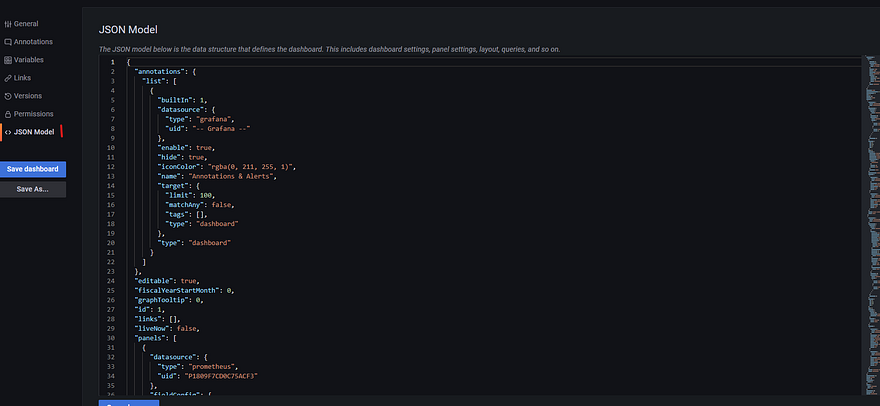The width and height of the screenshot is (880, 406).
Task: Click the code minimap on editor's right
Action: 871,225
